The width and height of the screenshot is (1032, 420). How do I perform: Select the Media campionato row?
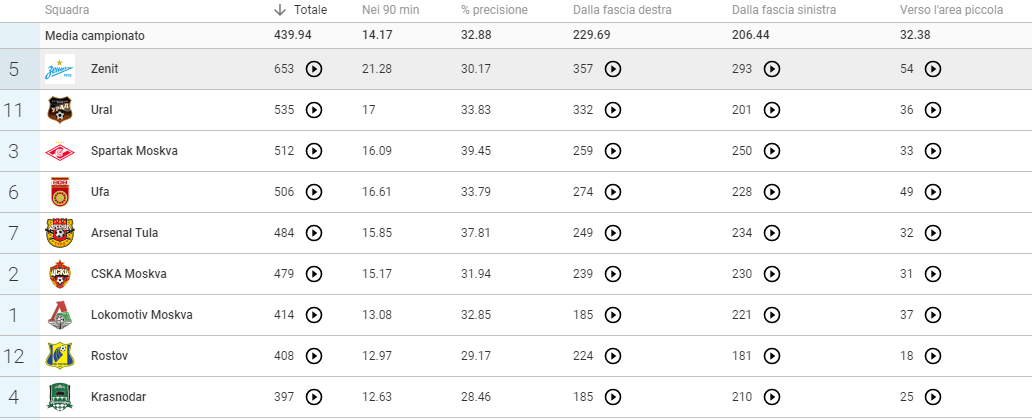click(x=516, y=36)
